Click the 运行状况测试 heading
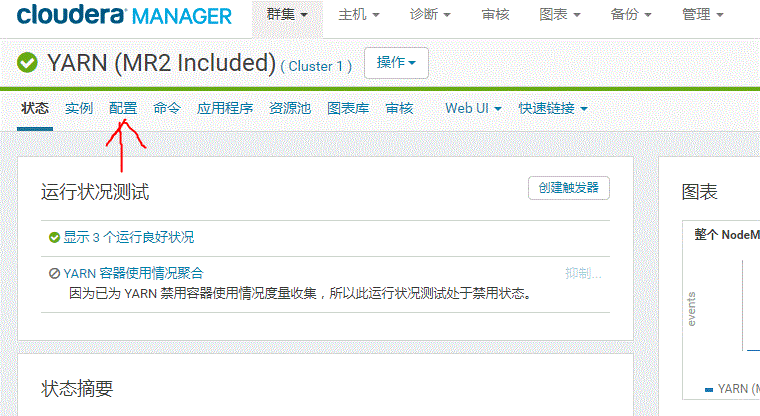760x416 pixels. 95,192
